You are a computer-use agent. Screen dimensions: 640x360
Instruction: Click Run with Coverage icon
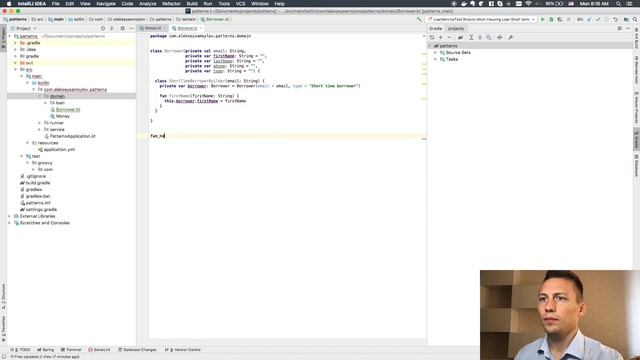coord(560,19)
